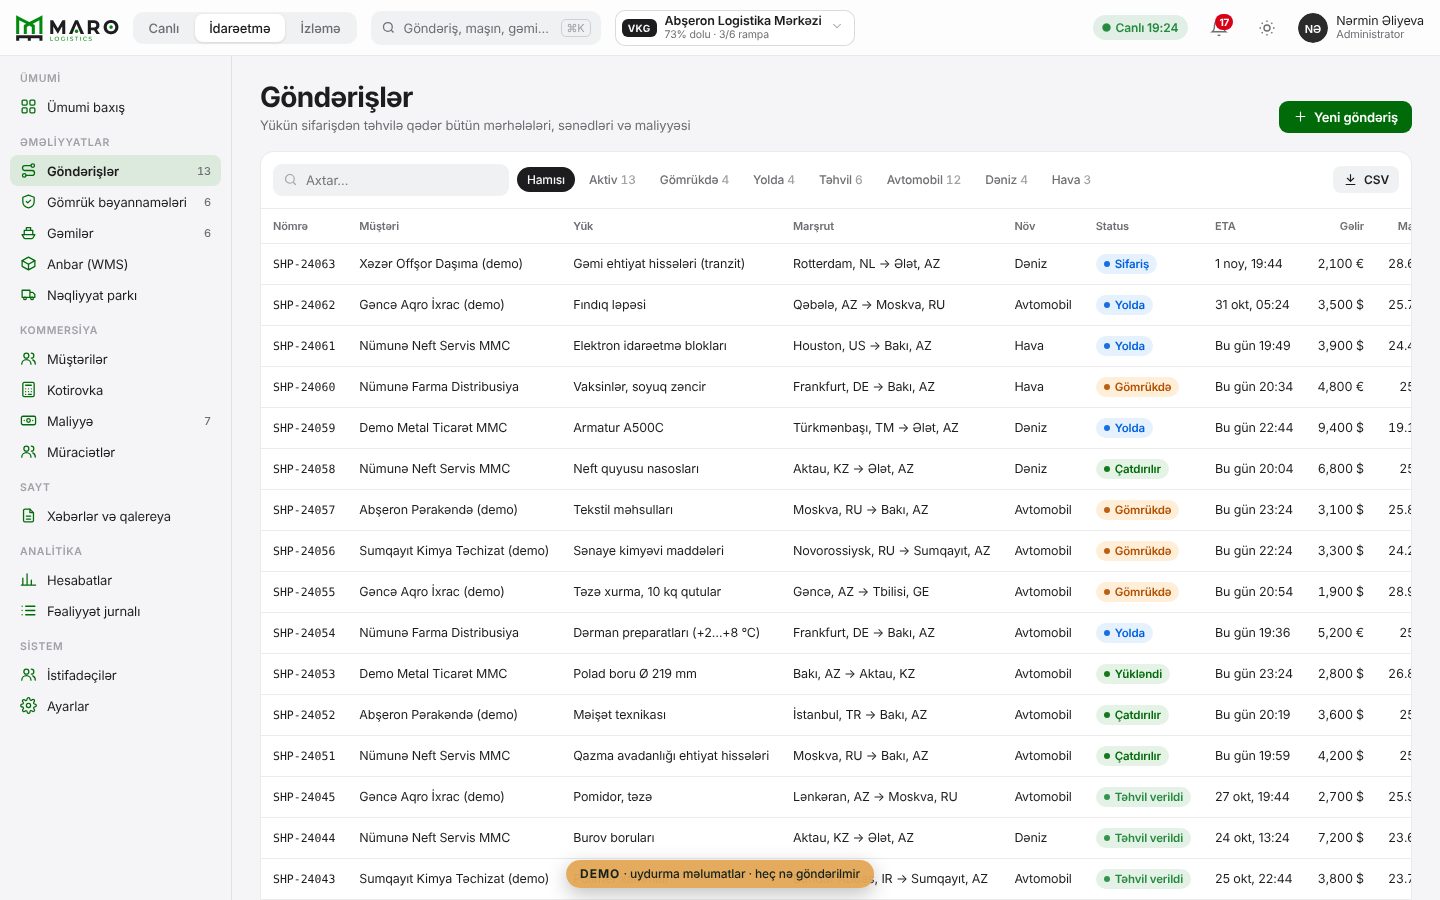Export the table with the CSV button
The image size is (1440, 900).
(1366, 180)
